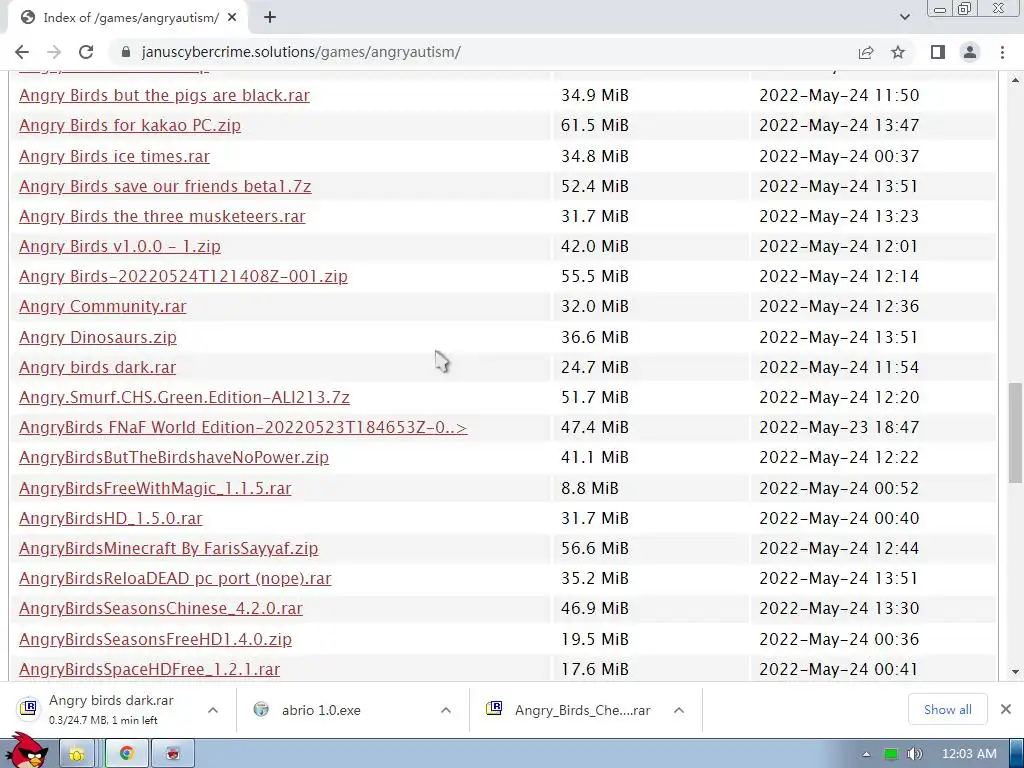The image size is (1024, 768).
Task: Bookmark this page with the star
Action: 898,52
